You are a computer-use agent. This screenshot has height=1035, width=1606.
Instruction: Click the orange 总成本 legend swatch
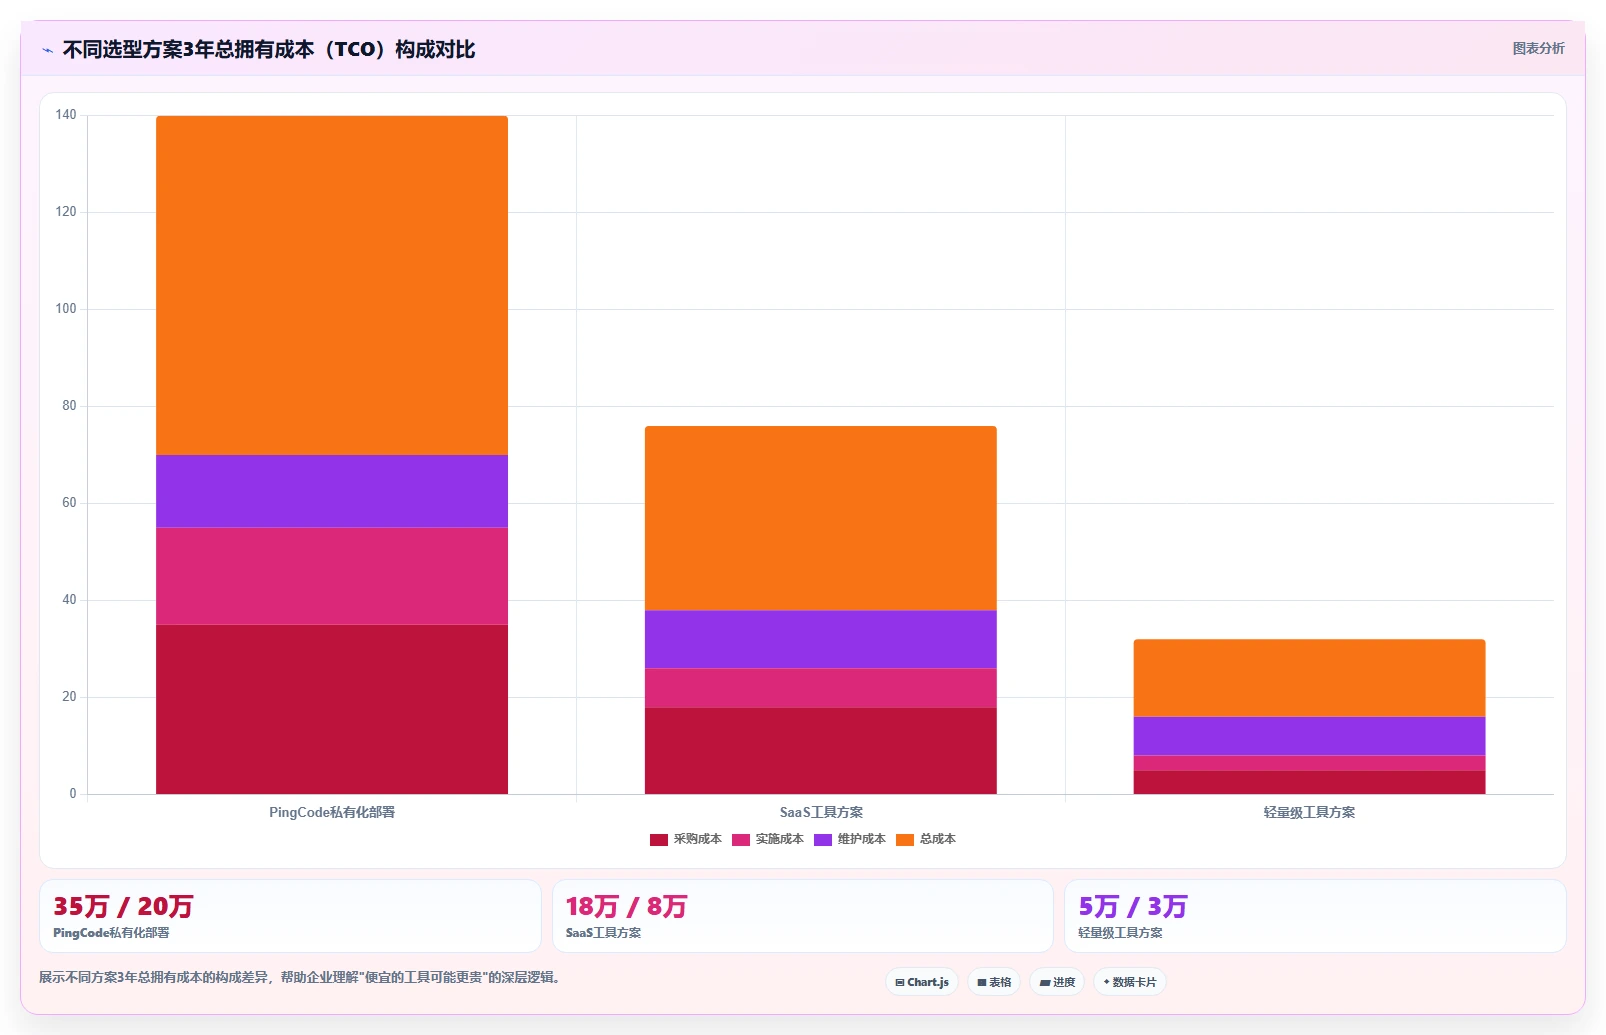[905, 840]
